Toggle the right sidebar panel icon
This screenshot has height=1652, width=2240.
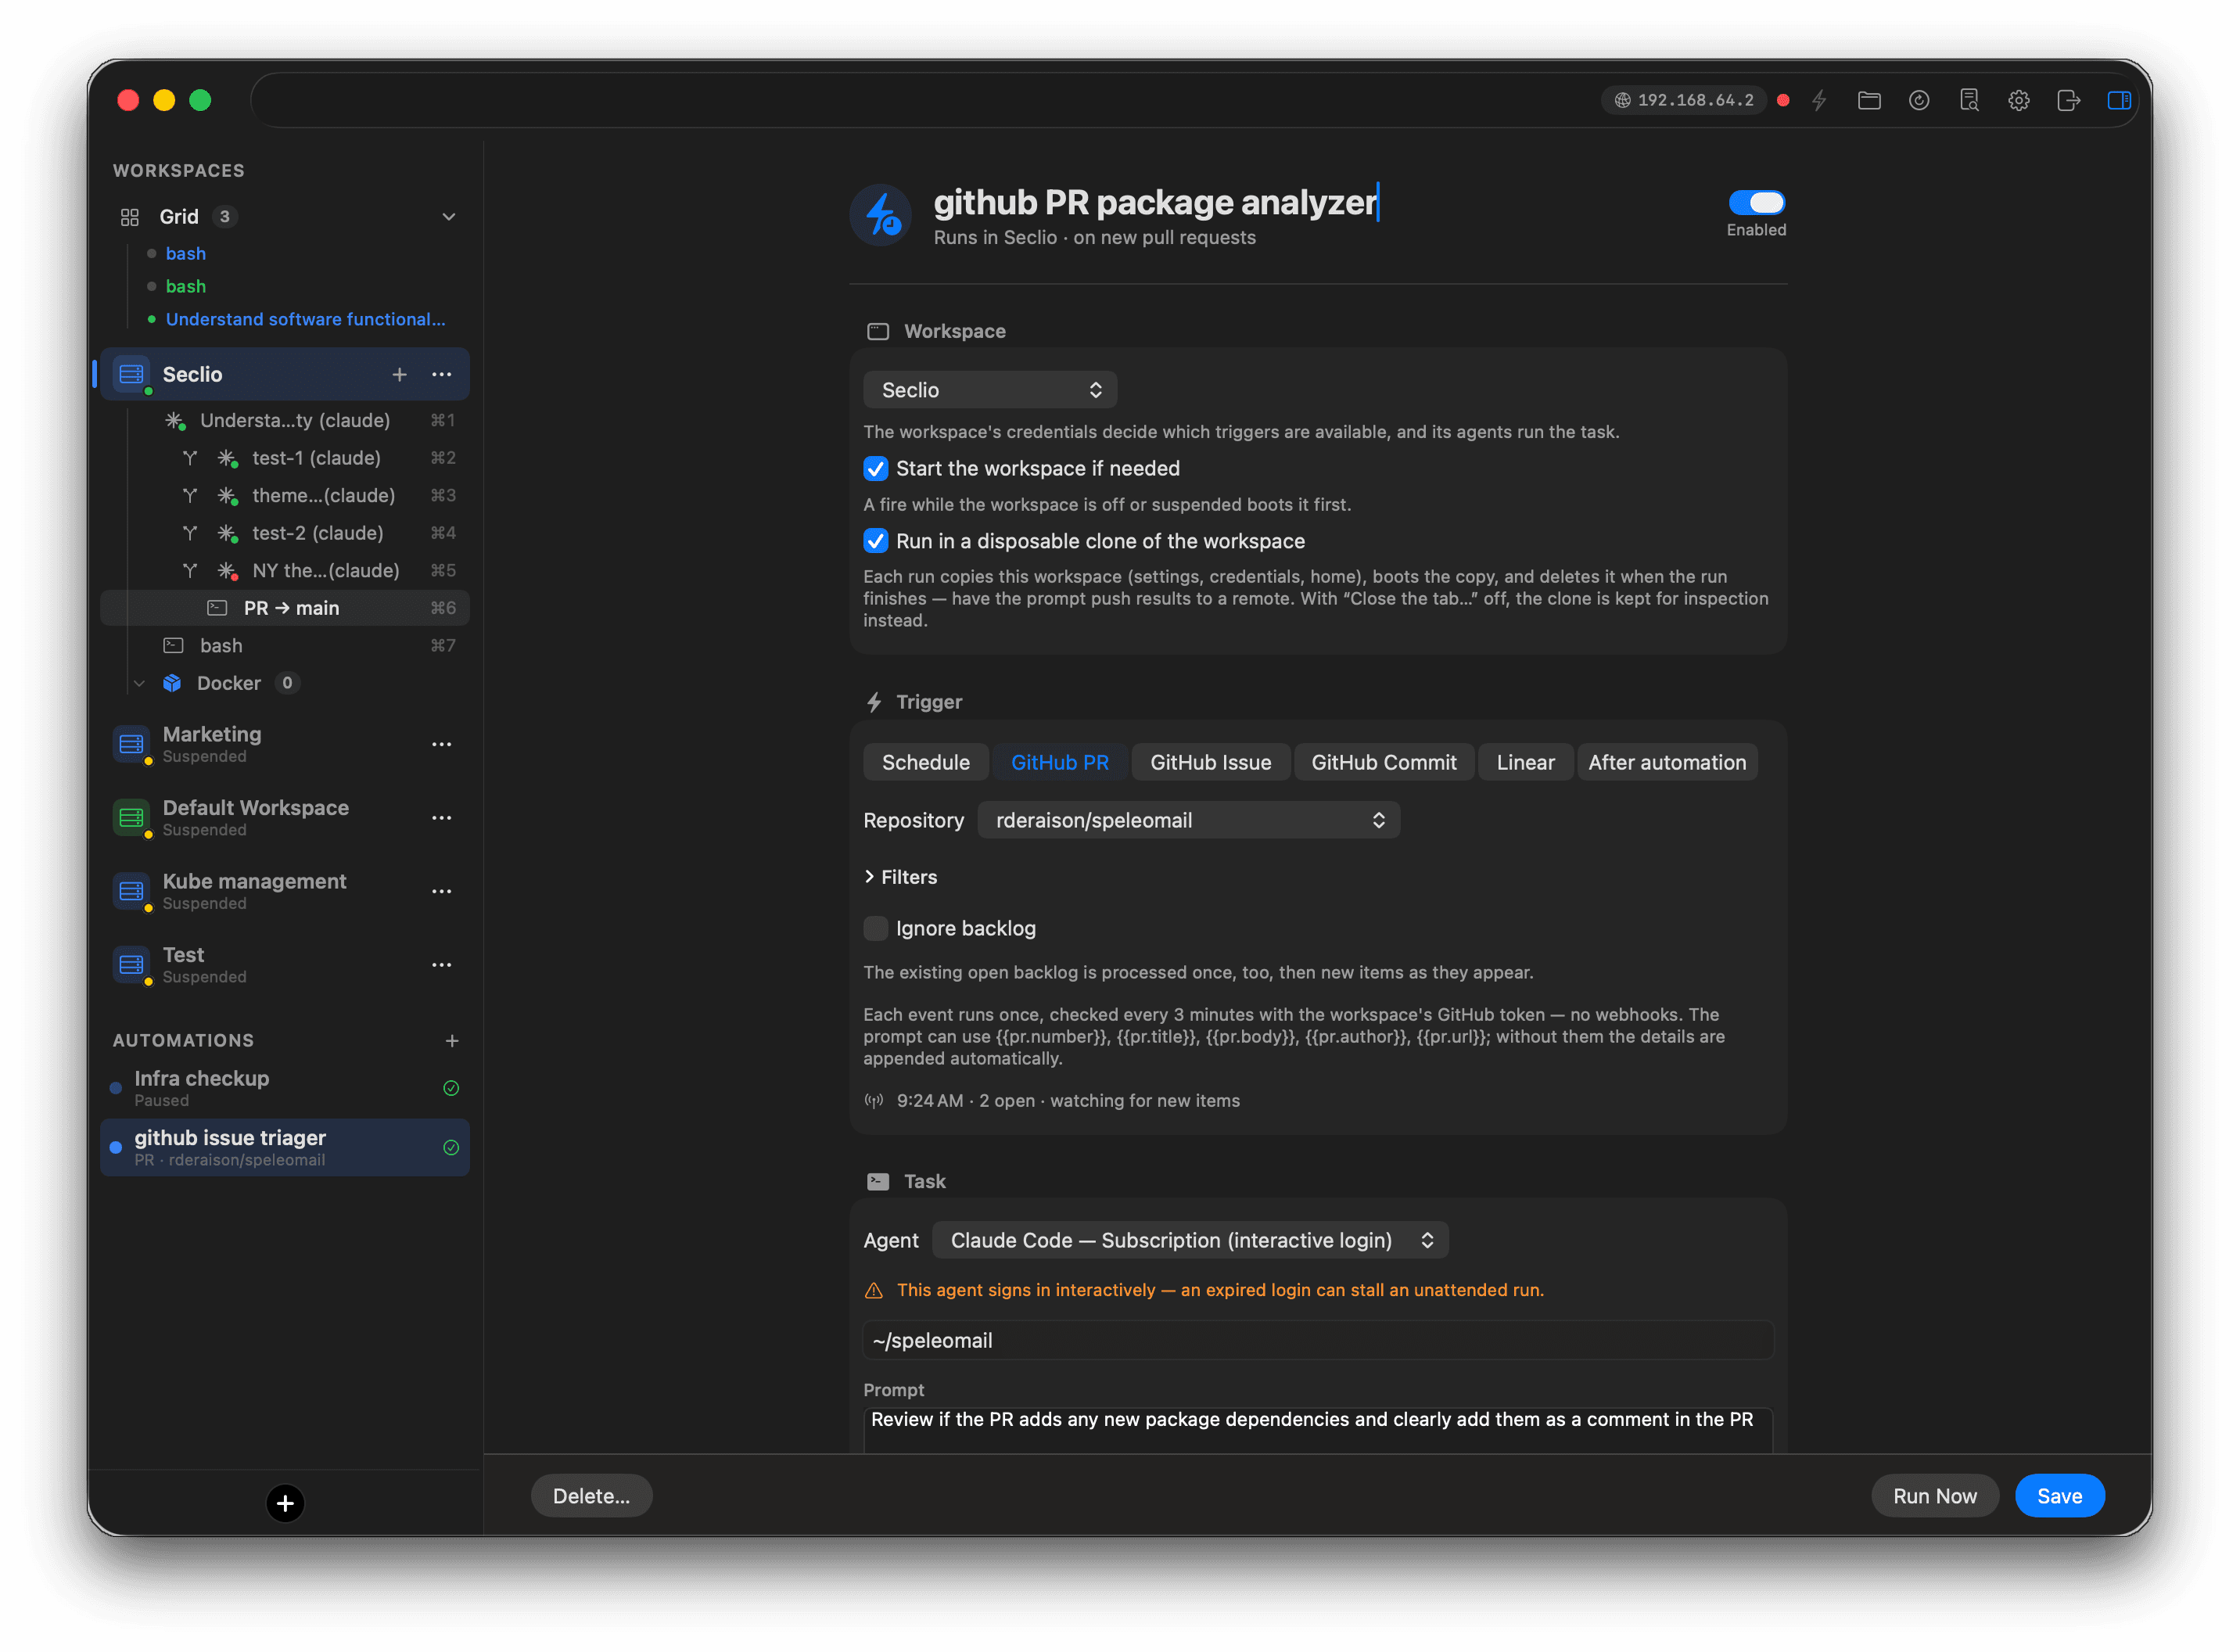2119,100
